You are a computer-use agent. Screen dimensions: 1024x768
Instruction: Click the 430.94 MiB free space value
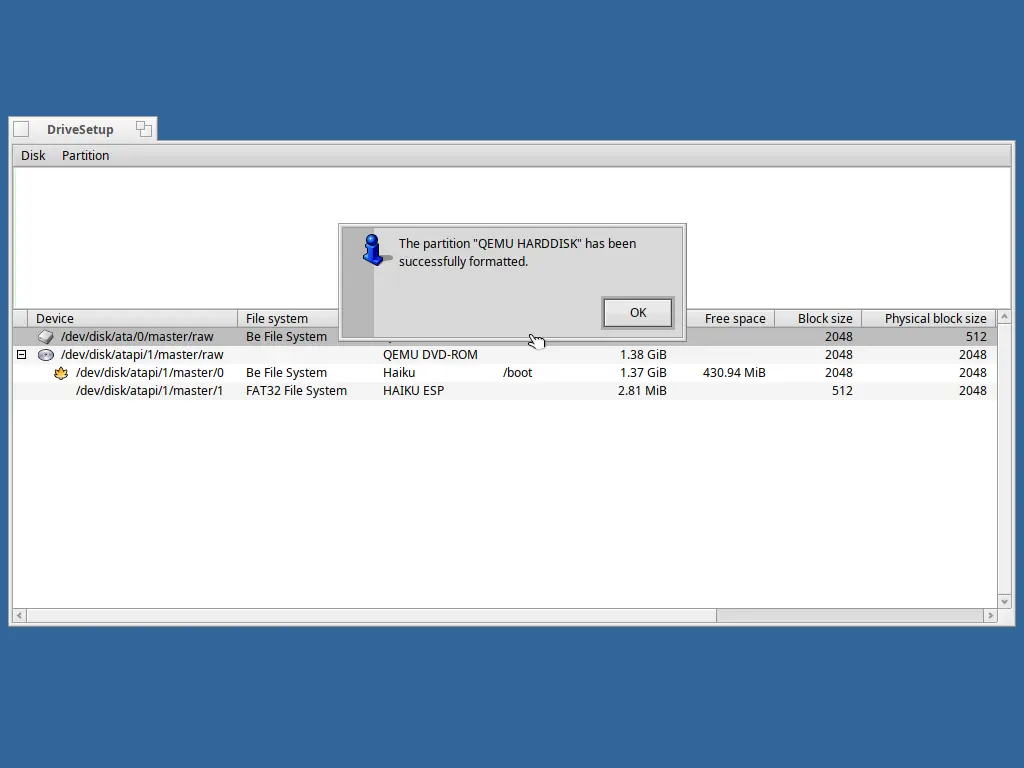734,373
